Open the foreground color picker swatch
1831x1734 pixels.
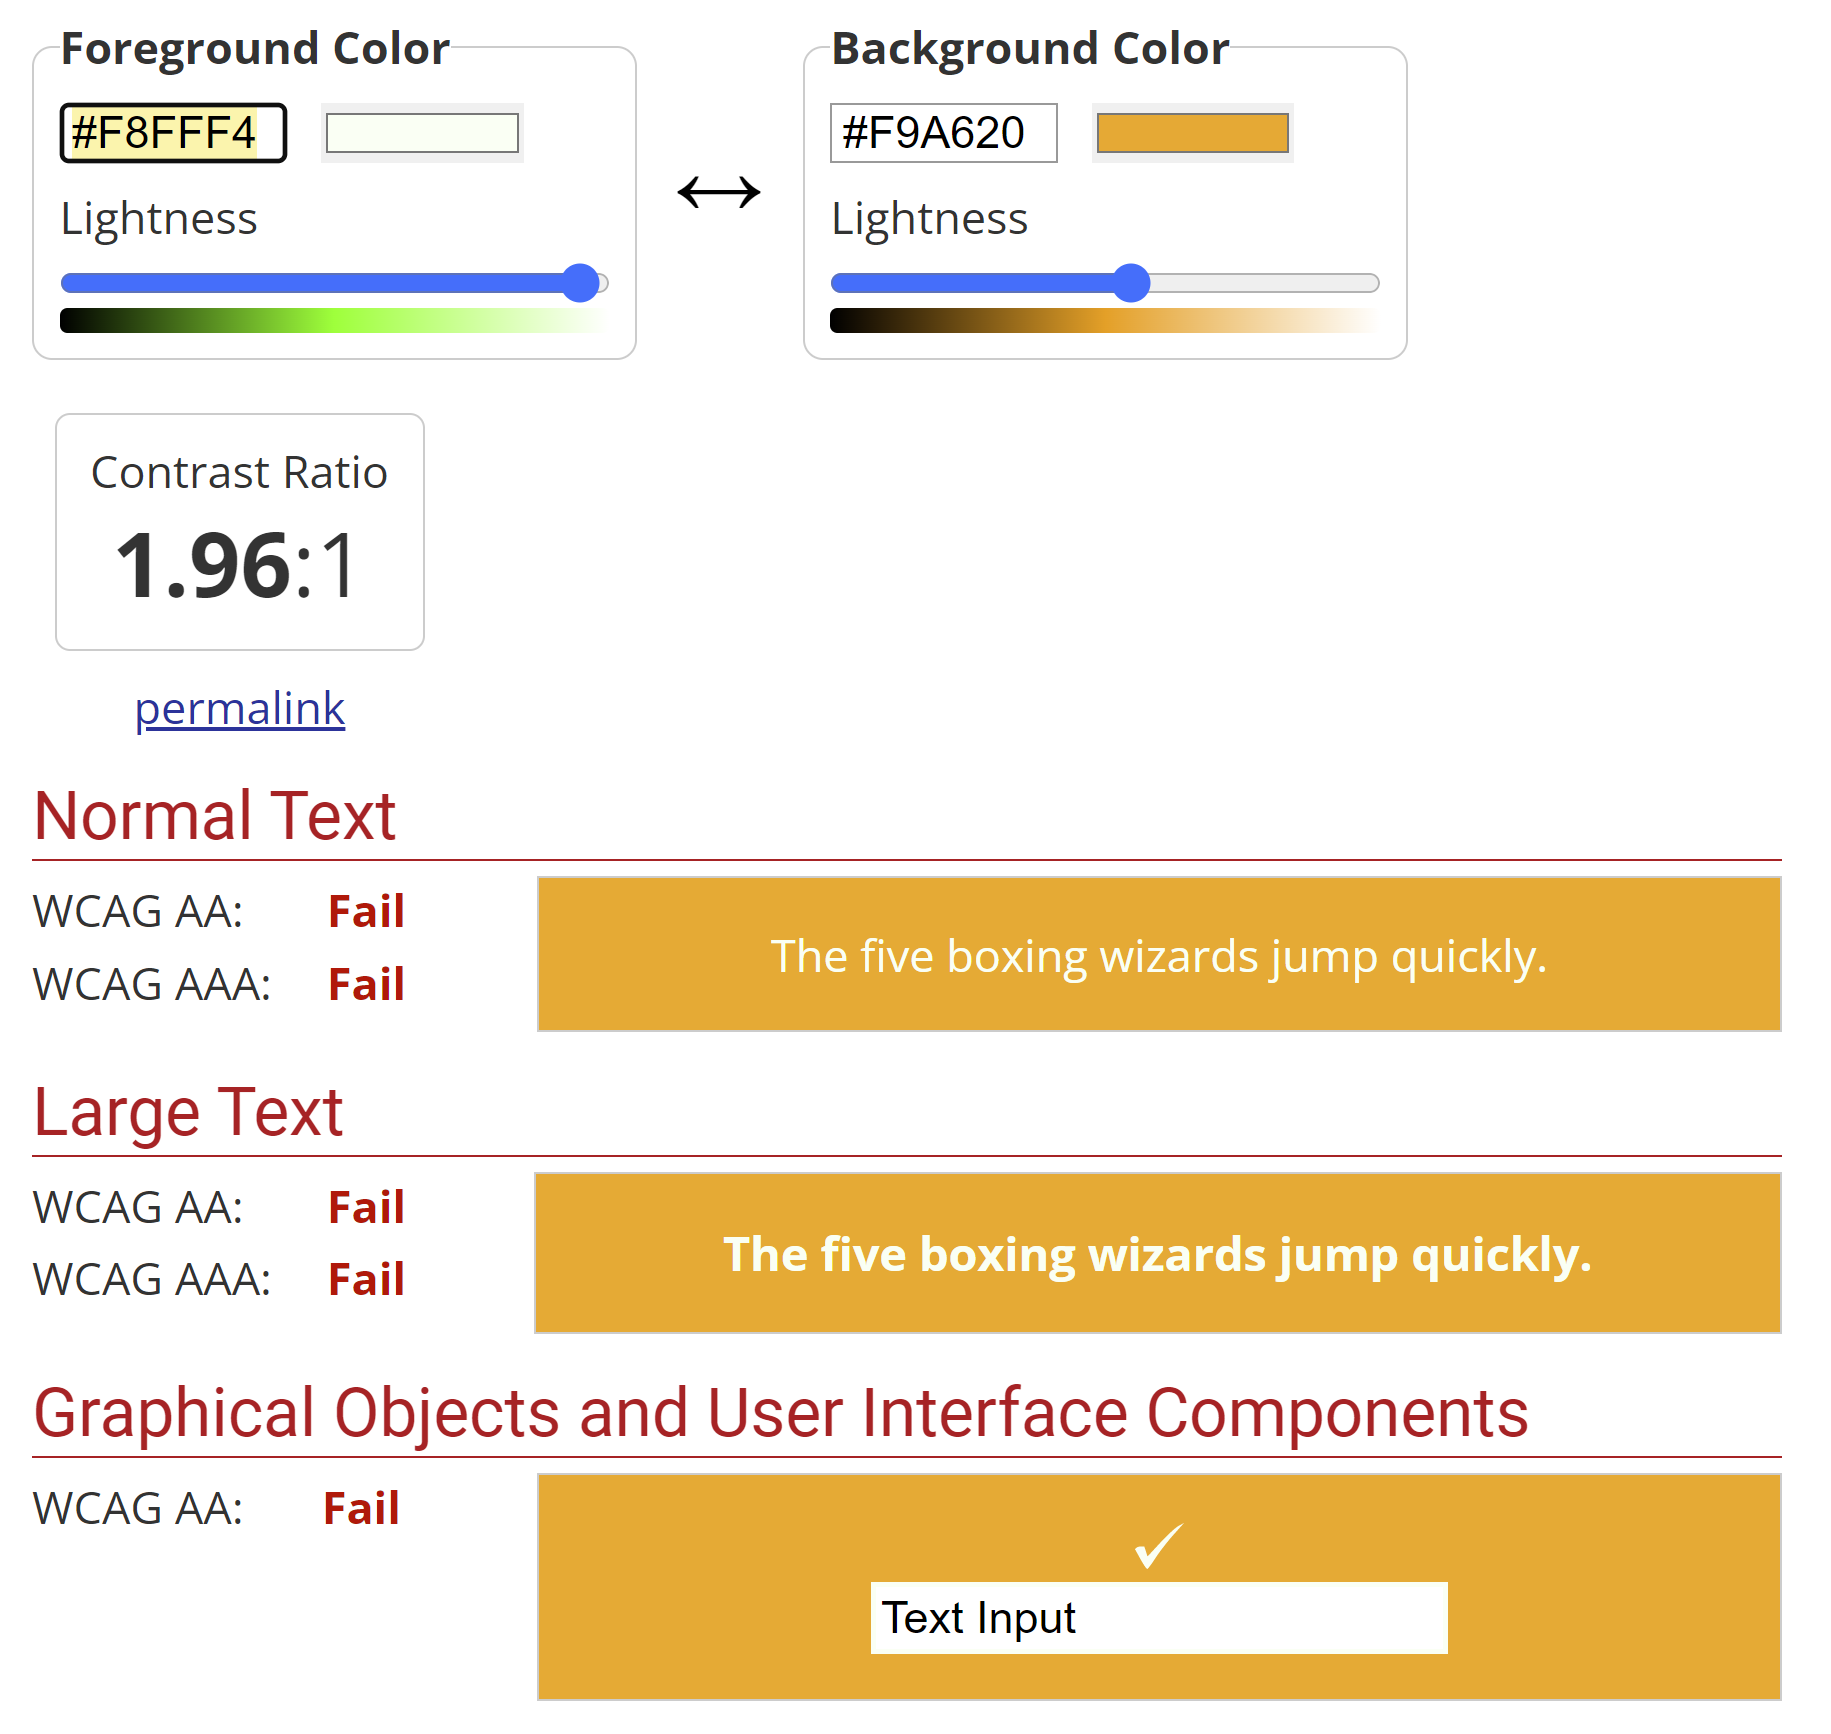pos(422,133)
